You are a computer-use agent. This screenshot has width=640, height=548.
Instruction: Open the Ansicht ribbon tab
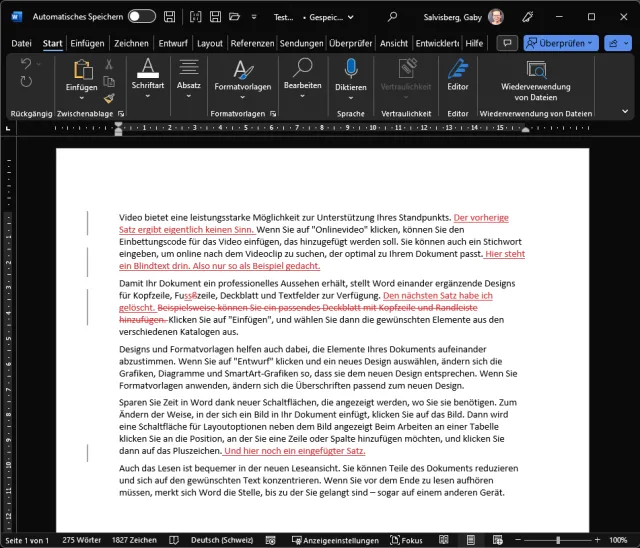[x=394, y=44]
